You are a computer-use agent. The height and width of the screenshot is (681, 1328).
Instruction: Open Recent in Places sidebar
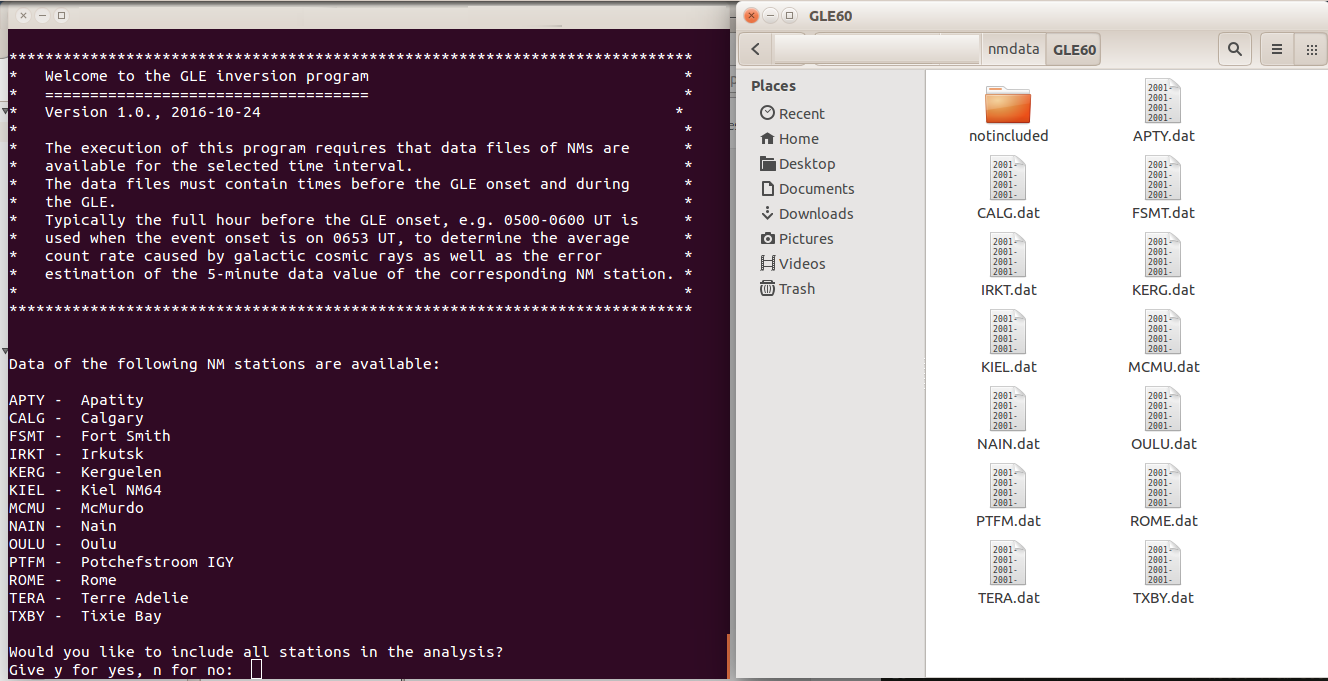pyautogui.click(x=792, y=114)
